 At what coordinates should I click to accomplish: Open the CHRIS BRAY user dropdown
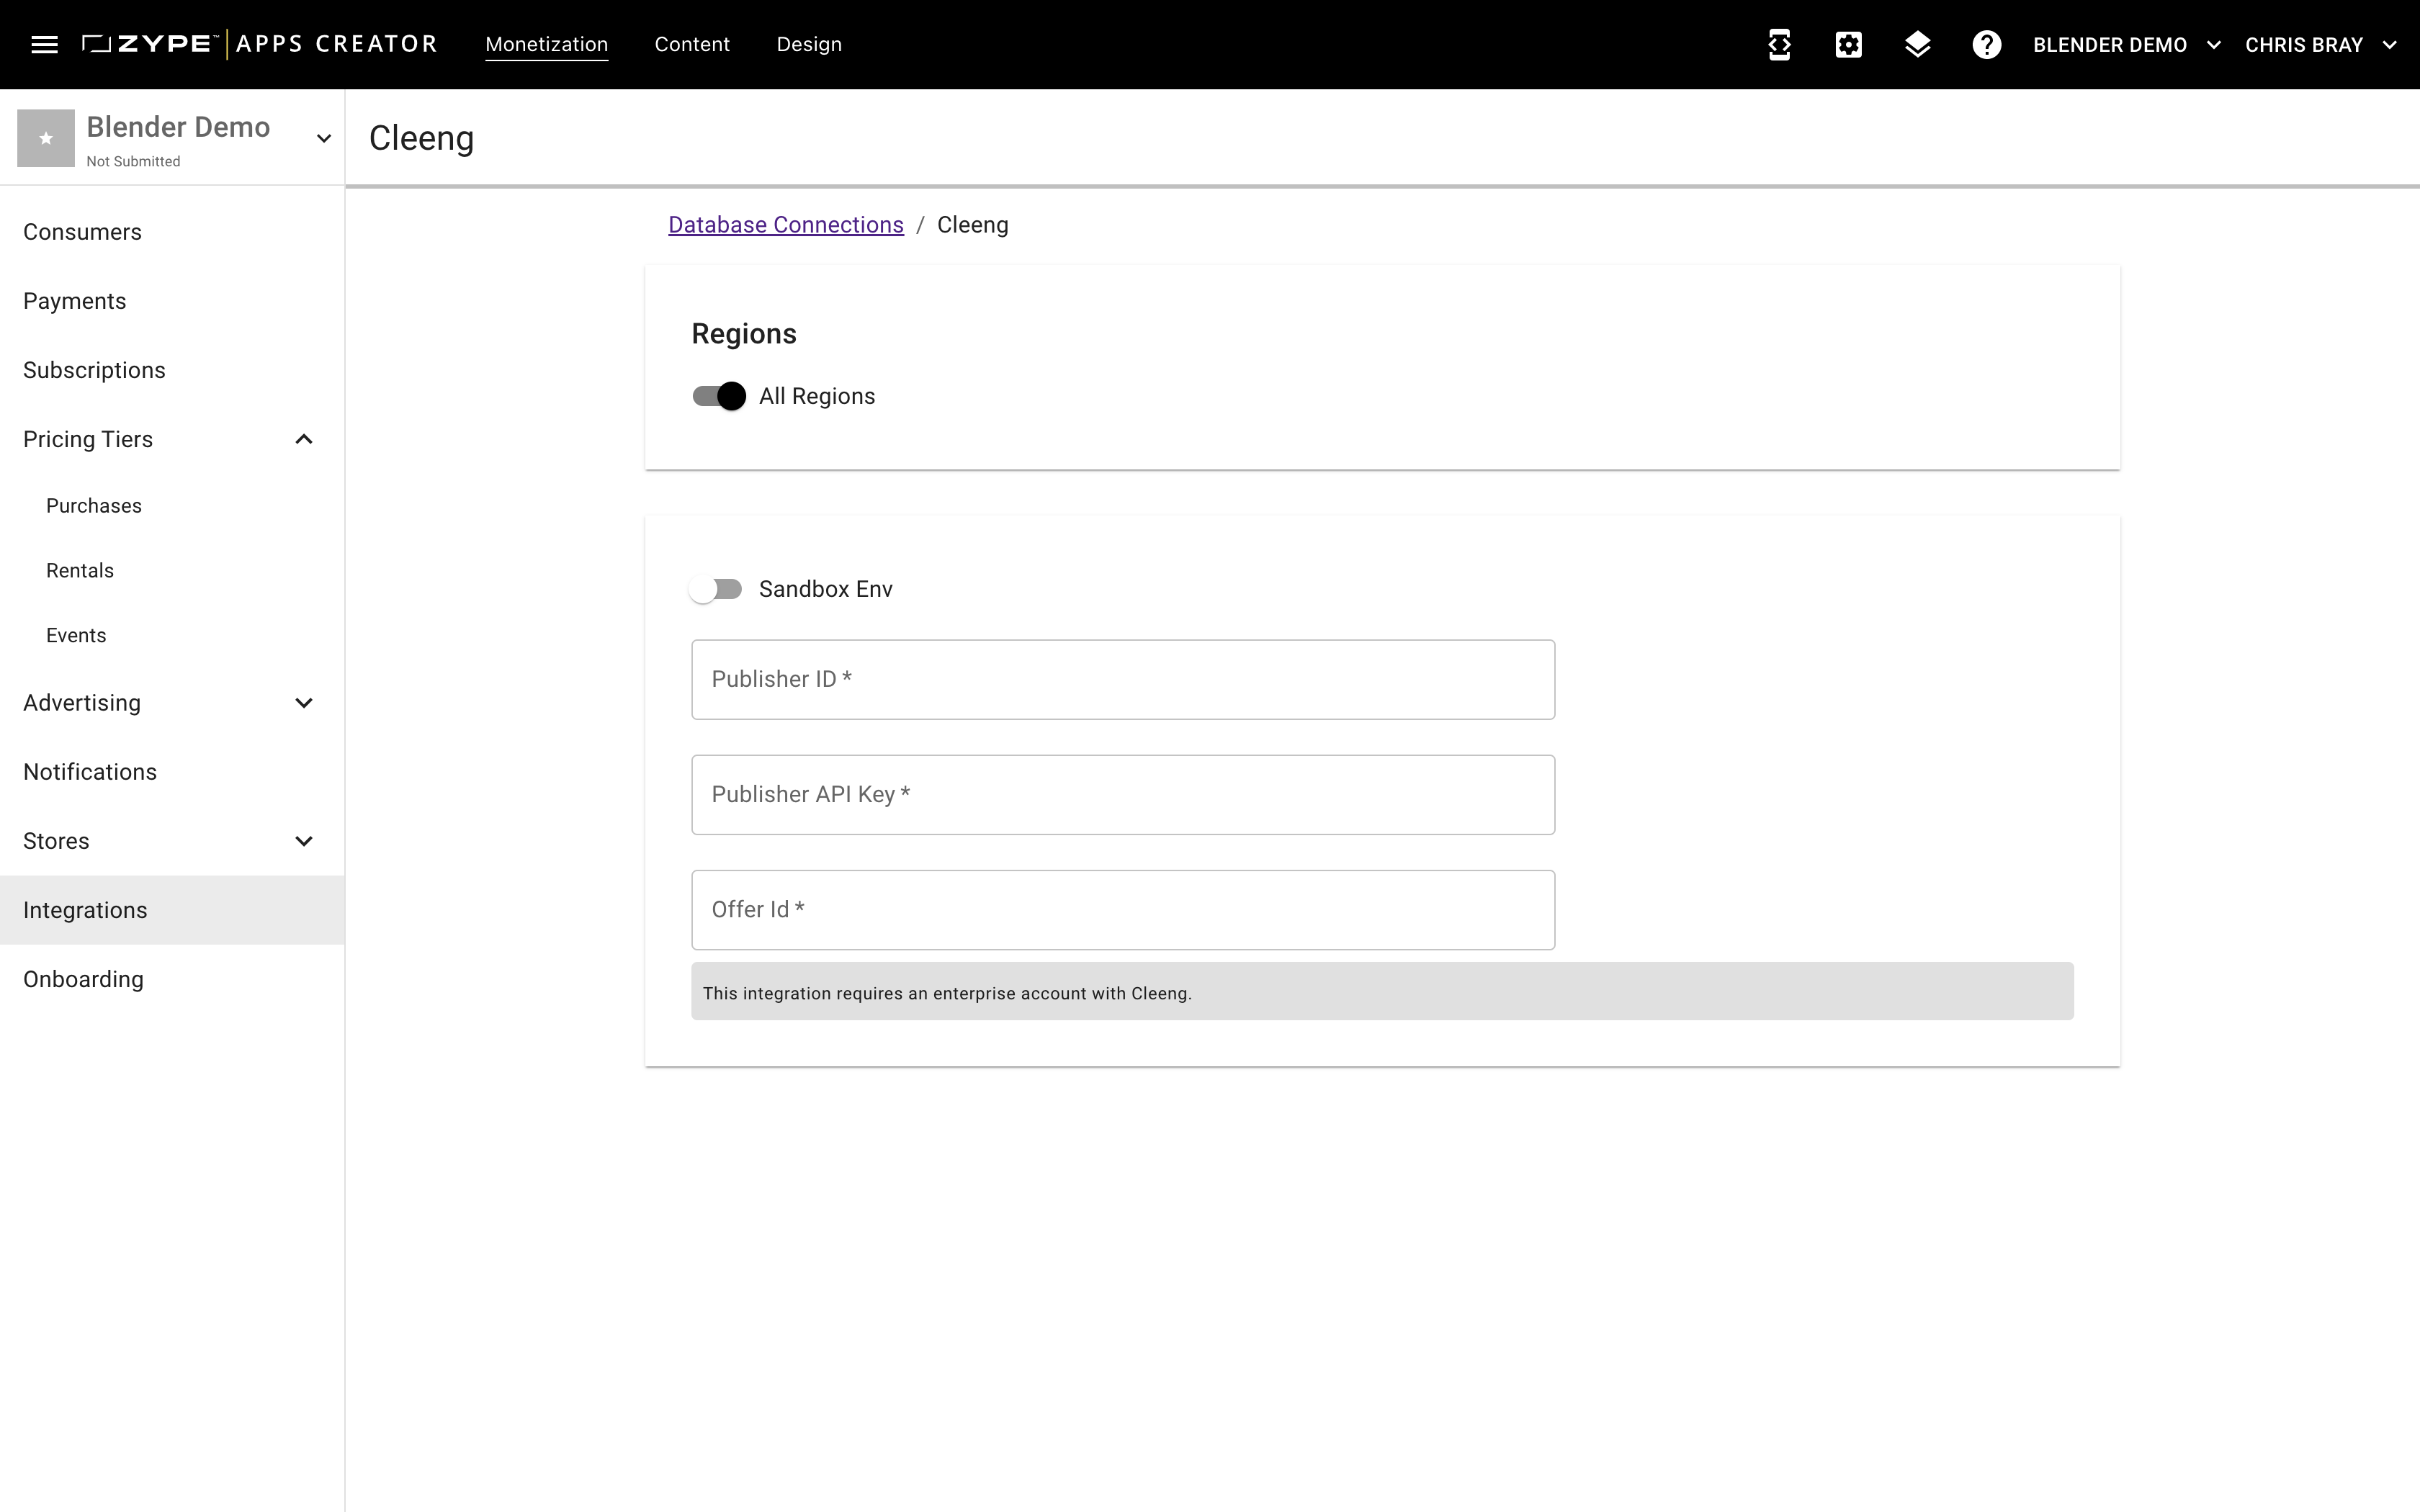[x=2321, y=44]
